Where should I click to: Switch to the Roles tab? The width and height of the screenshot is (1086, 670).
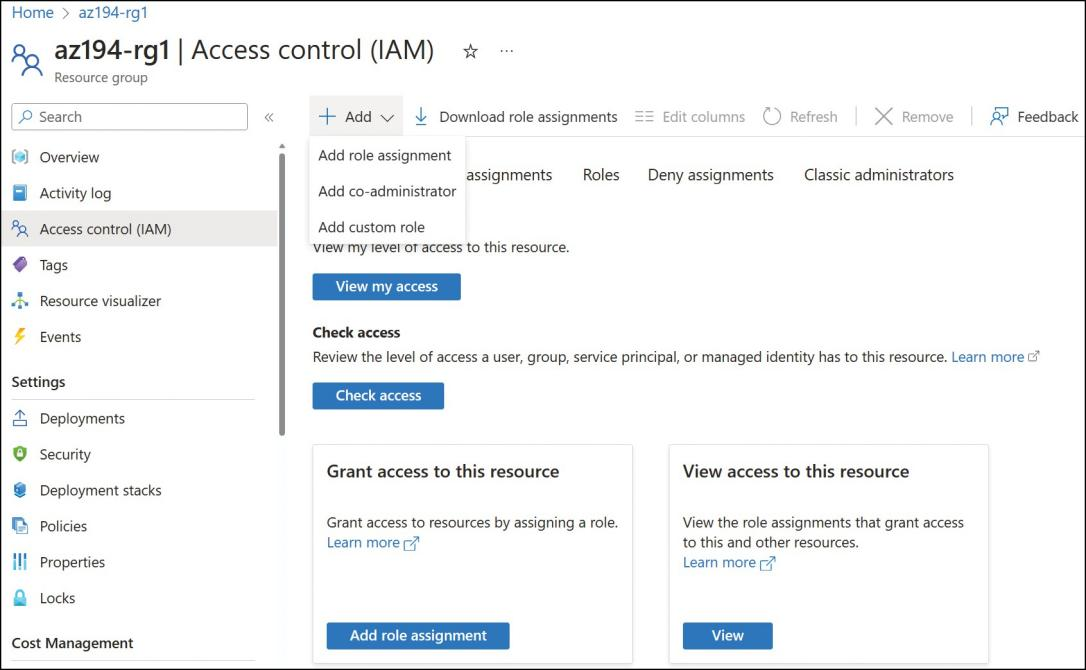(x=601, y=175)
